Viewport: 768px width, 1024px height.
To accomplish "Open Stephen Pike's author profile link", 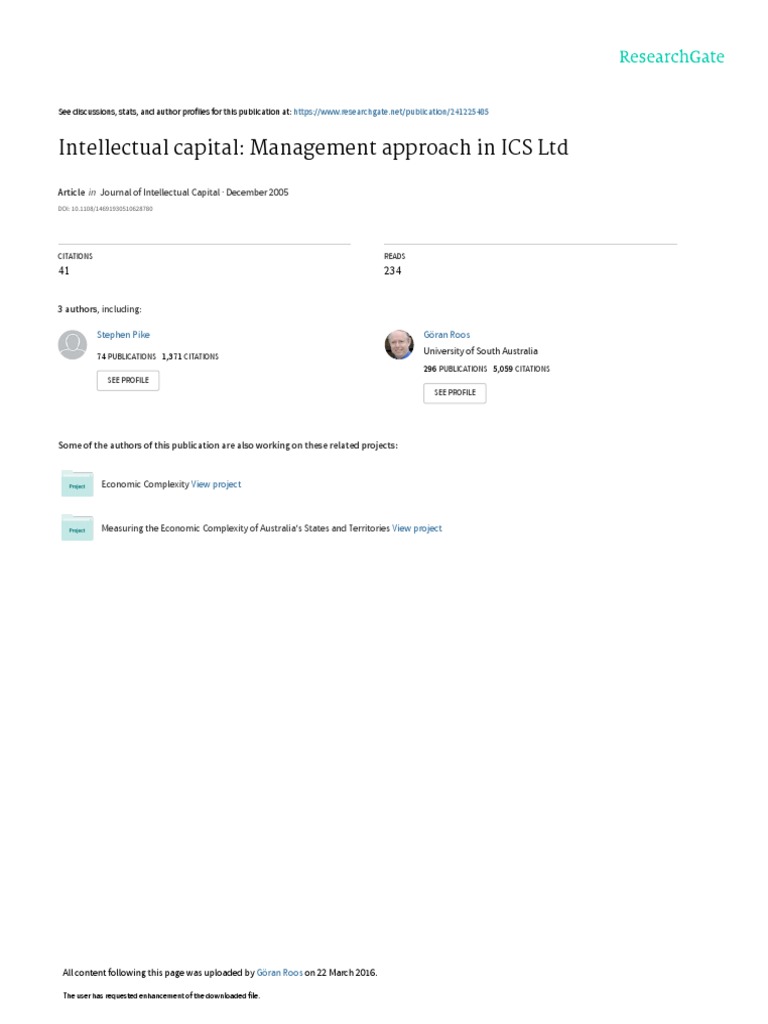I will pyautogui.click(x=123, y=334).
